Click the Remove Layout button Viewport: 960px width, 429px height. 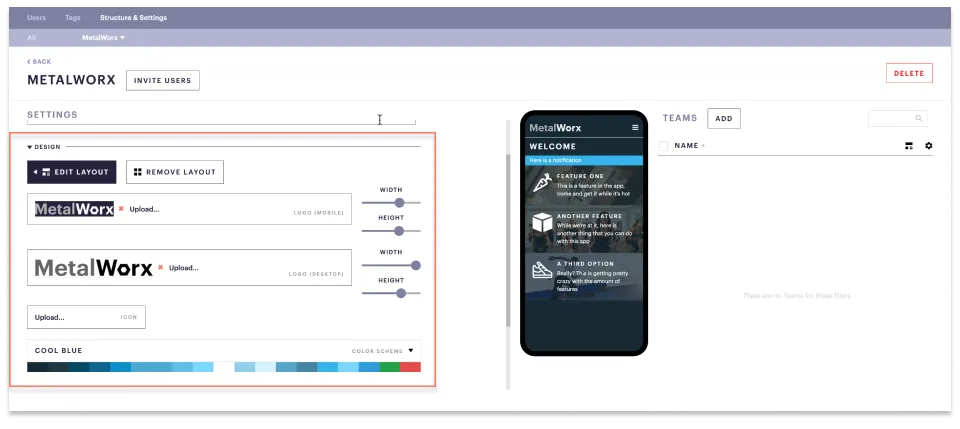[175, 172]
